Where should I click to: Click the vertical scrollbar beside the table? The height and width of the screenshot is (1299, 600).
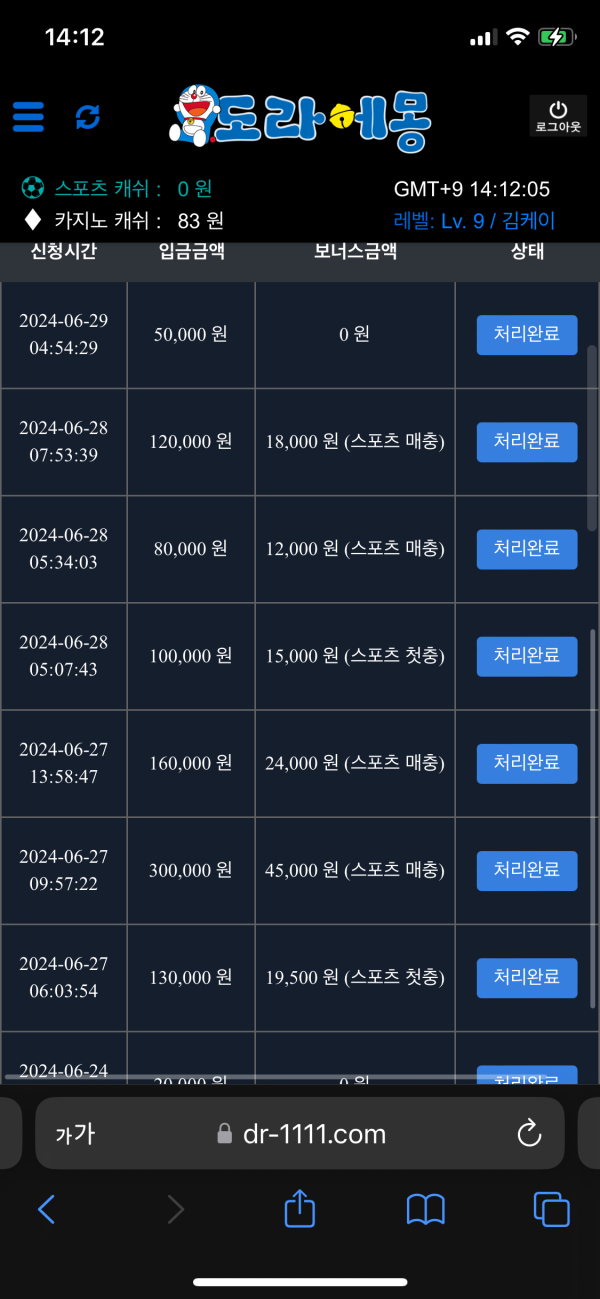592,700
